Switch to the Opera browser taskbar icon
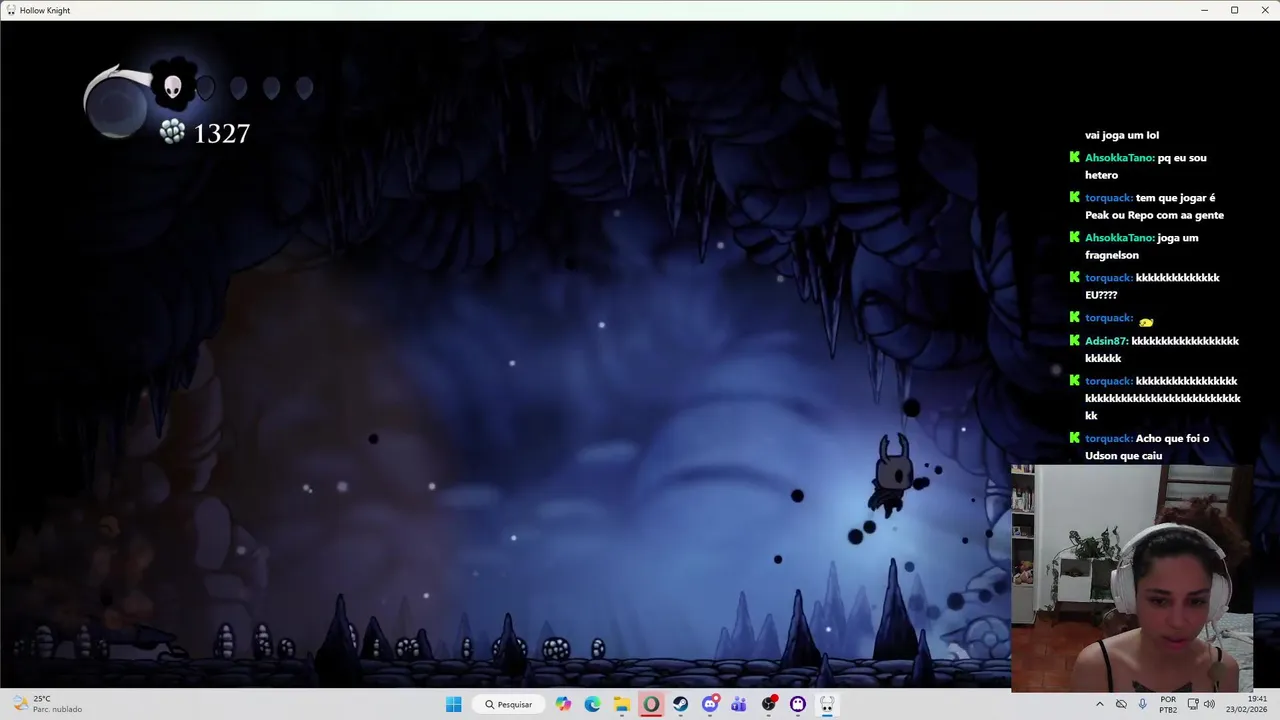 coord(651,704)
